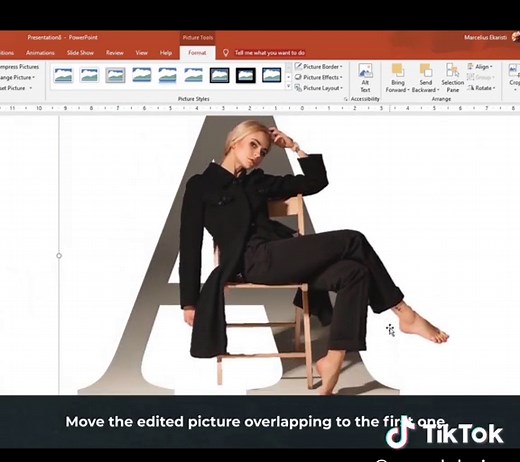The width and height of the screenshot is (520, 462).
Task: Open the Selection Pane
Action: coord(453,78)
